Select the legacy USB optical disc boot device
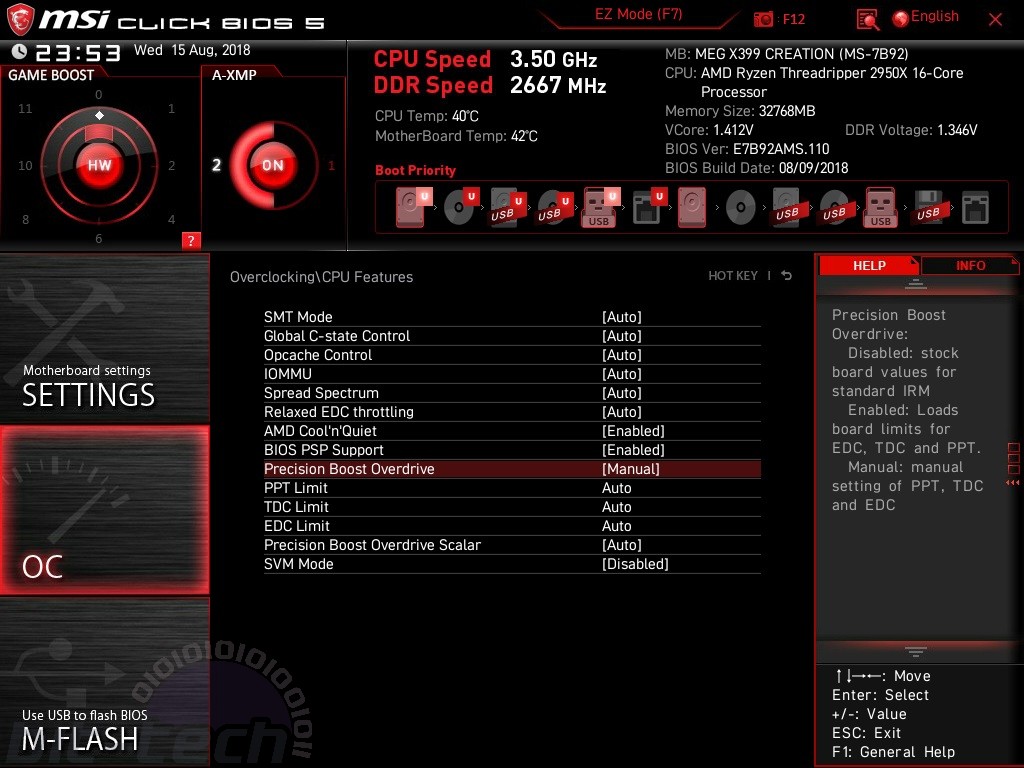 coord(835,207)
